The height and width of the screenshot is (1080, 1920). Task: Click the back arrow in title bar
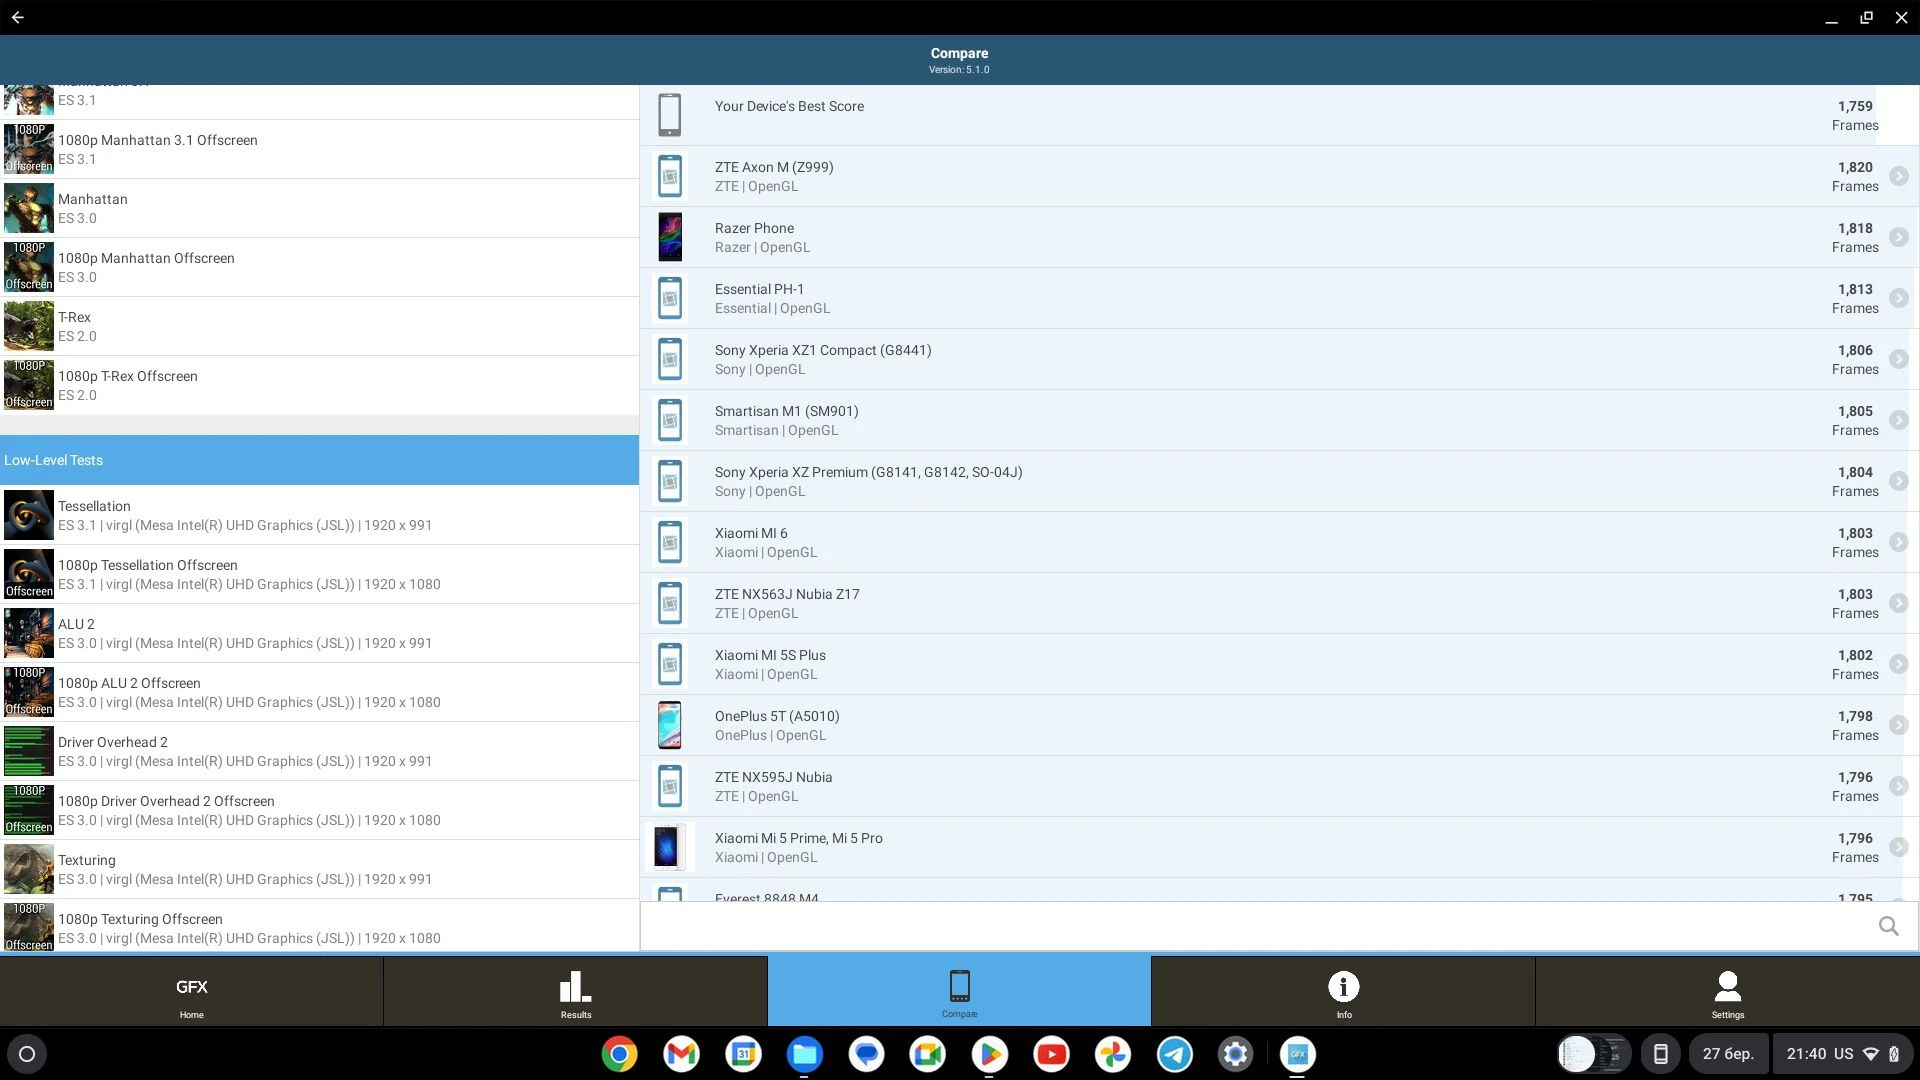coord(18,17)
